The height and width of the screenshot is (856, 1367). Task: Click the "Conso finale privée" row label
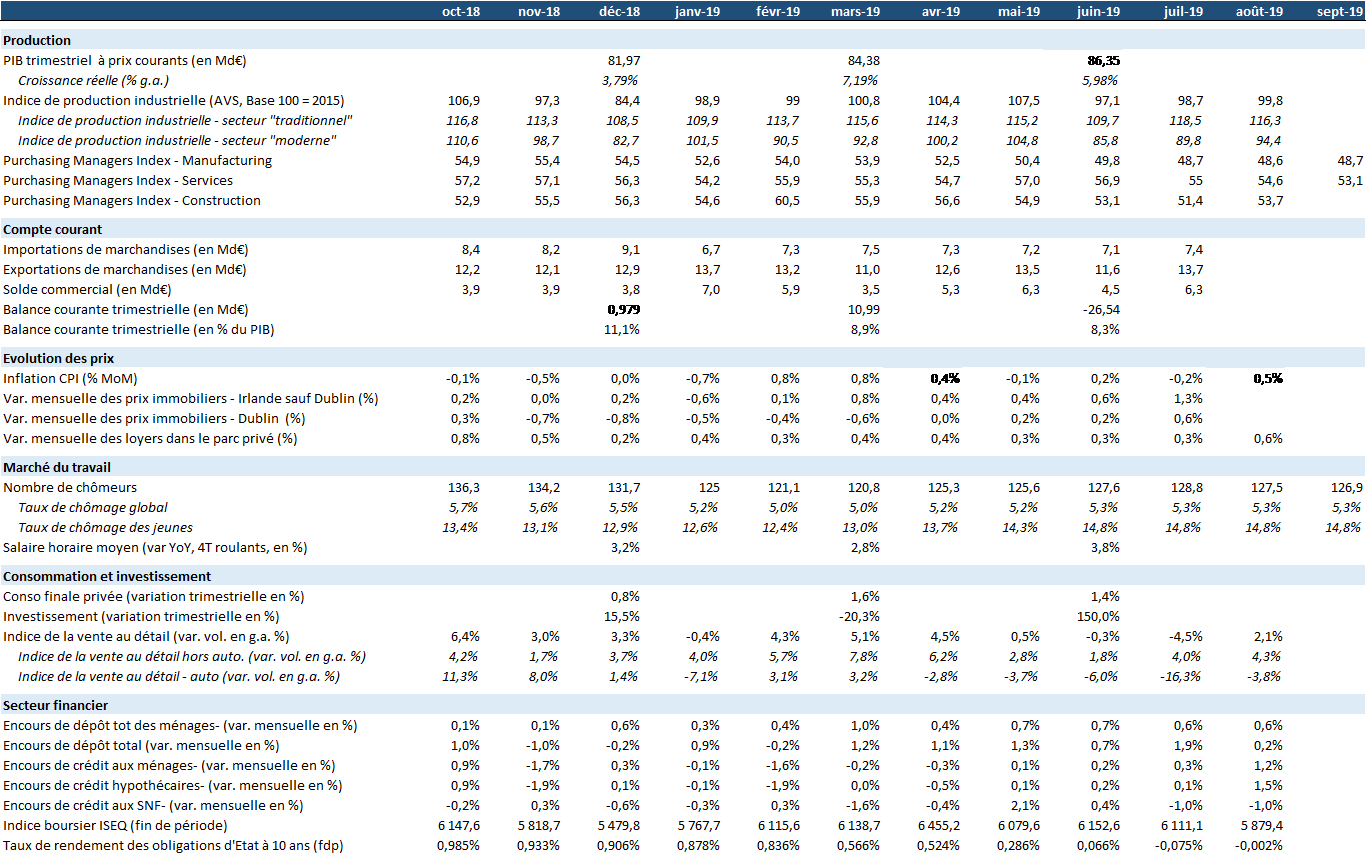154,596
